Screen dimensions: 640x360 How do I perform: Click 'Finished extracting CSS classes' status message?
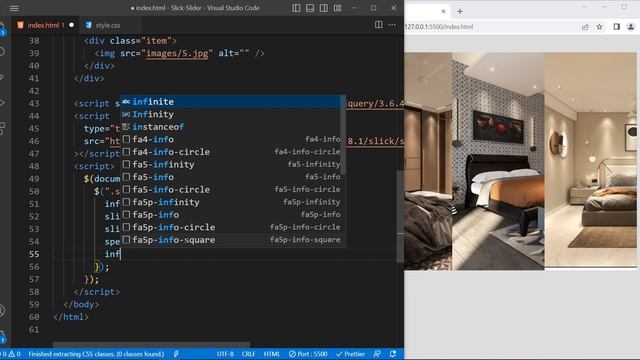[96, 354]
